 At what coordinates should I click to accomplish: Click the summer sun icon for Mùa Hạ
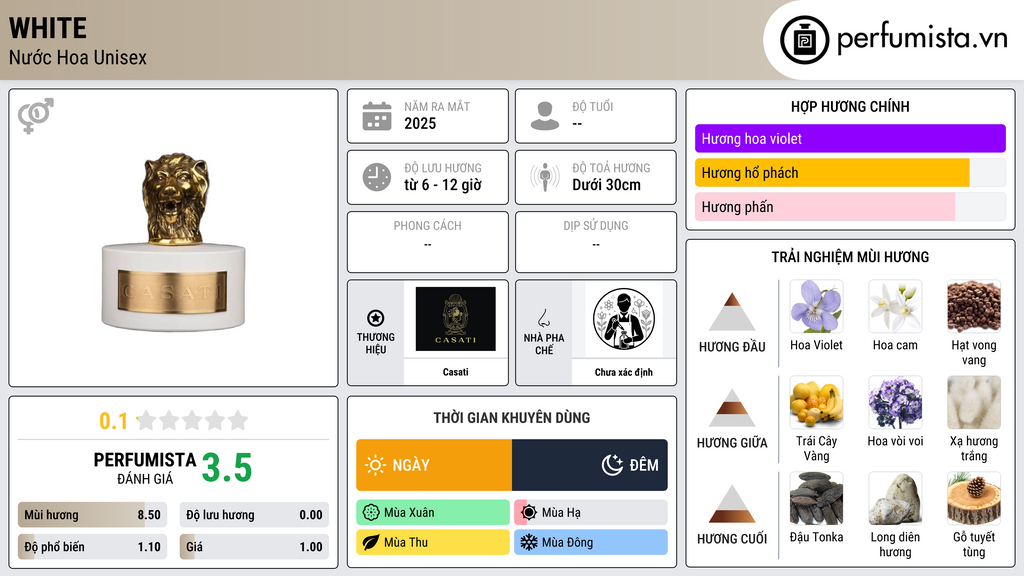[529, 513]
